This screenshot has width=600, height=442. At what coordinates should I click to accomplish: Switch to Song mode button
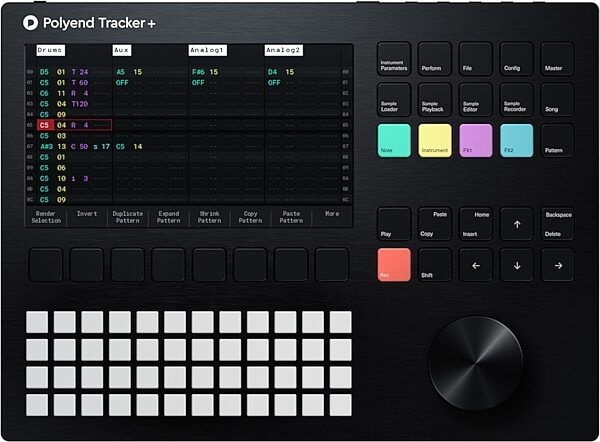click(558, 99)
